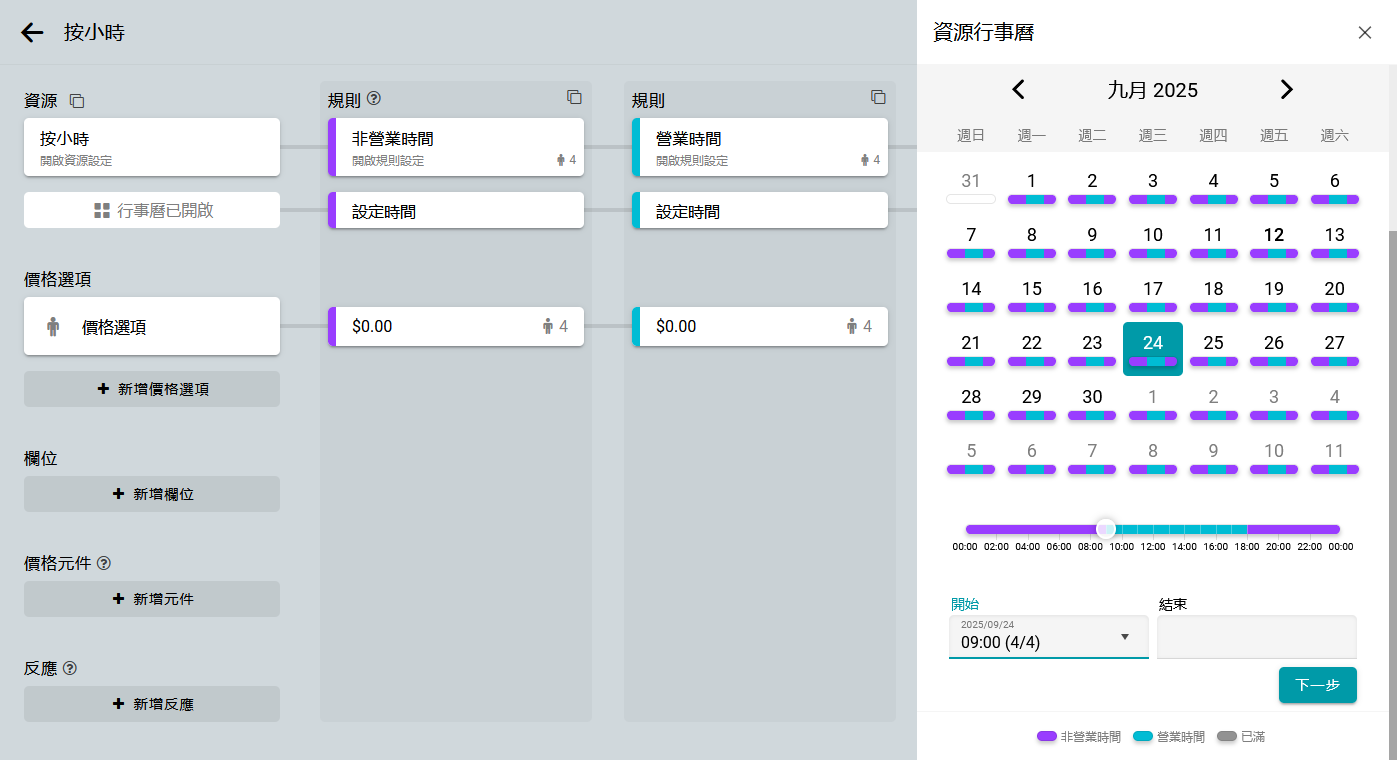The height and width of the screenshot is (760, 1397).
Task: Click the copy icon in 非營業時間 rule column
Action: [574, 97]
